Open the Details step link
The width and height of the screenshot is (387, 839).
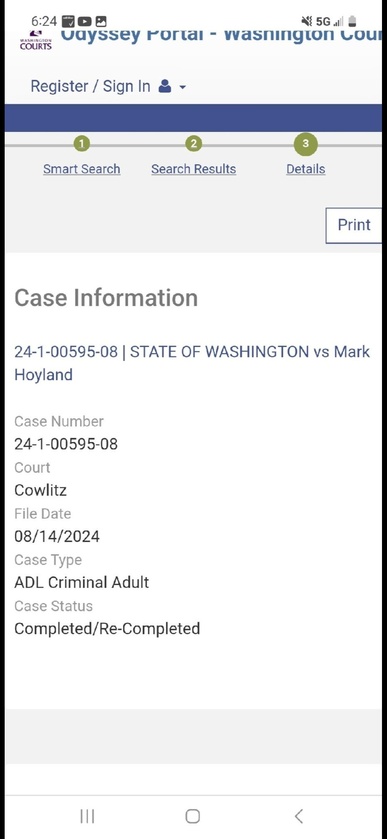306,169
